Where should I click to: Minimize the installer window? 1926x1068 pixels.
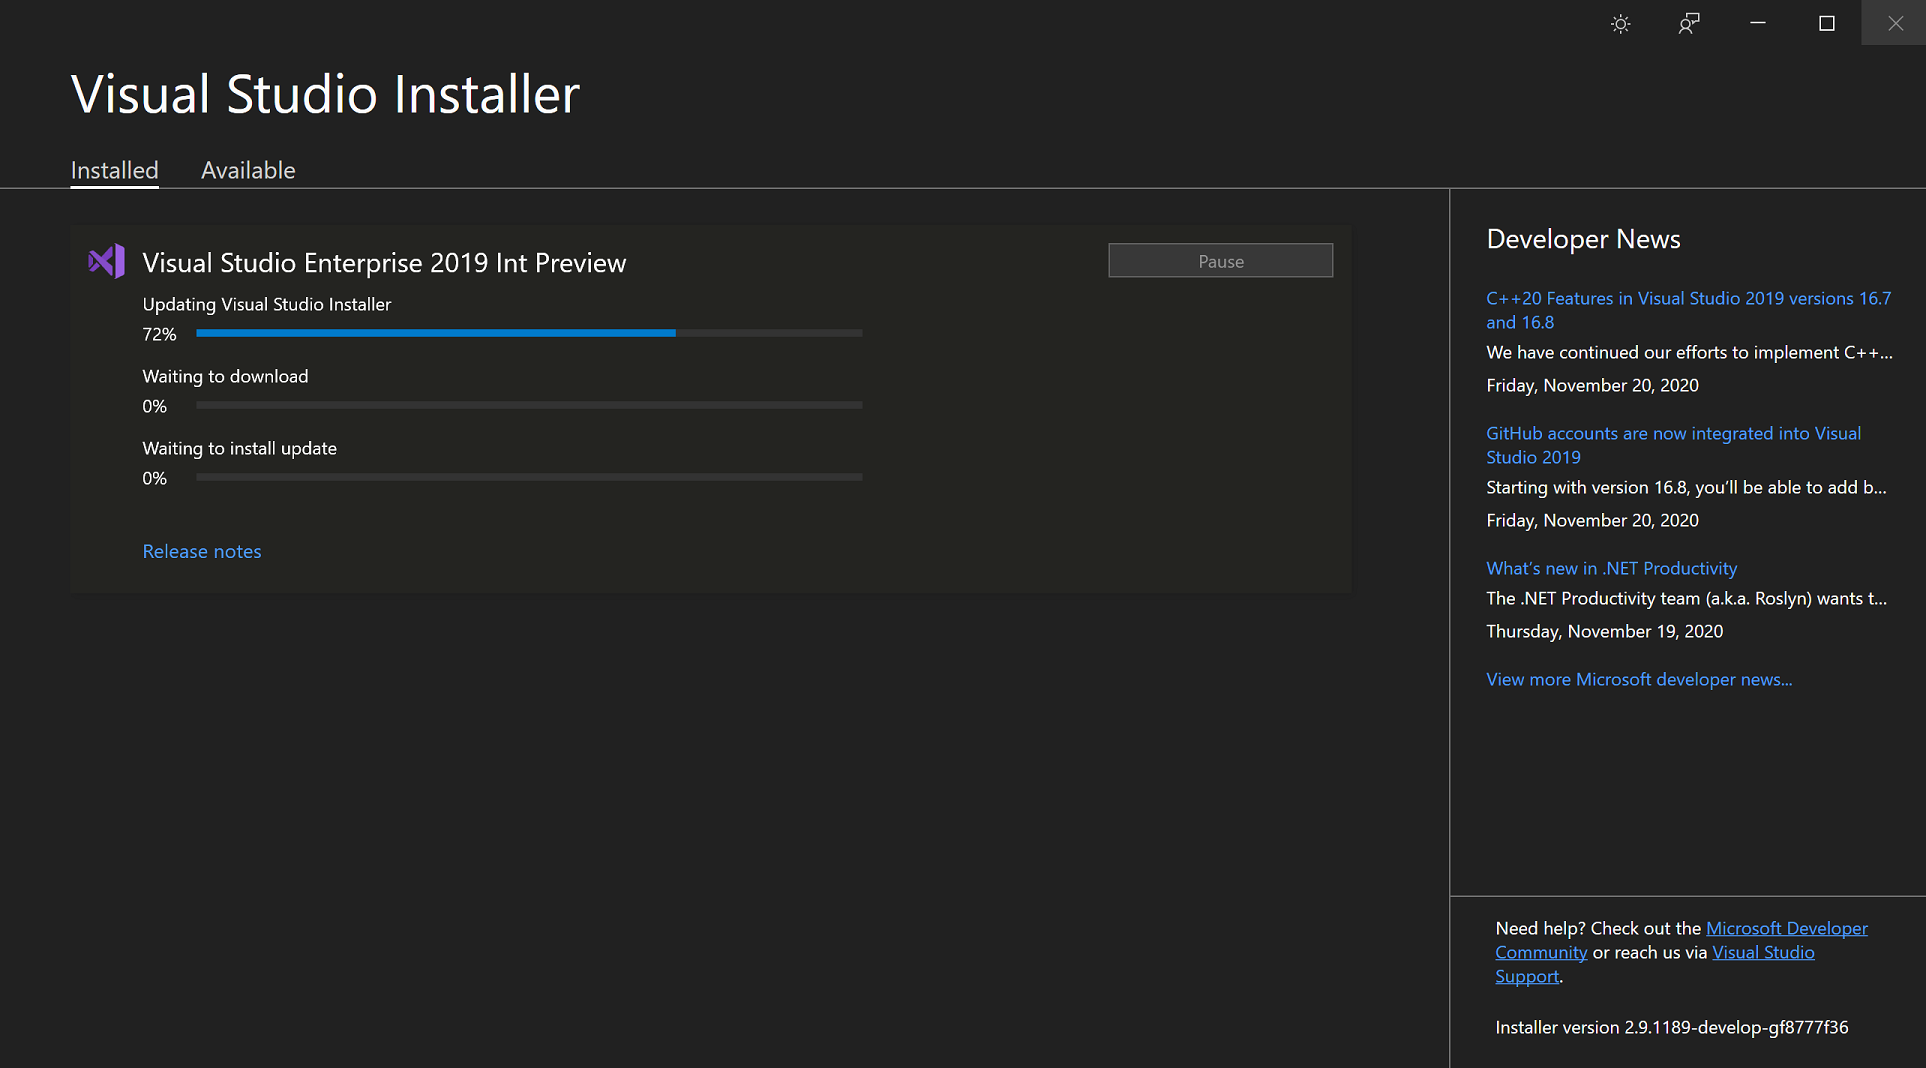click(1758, 23)
